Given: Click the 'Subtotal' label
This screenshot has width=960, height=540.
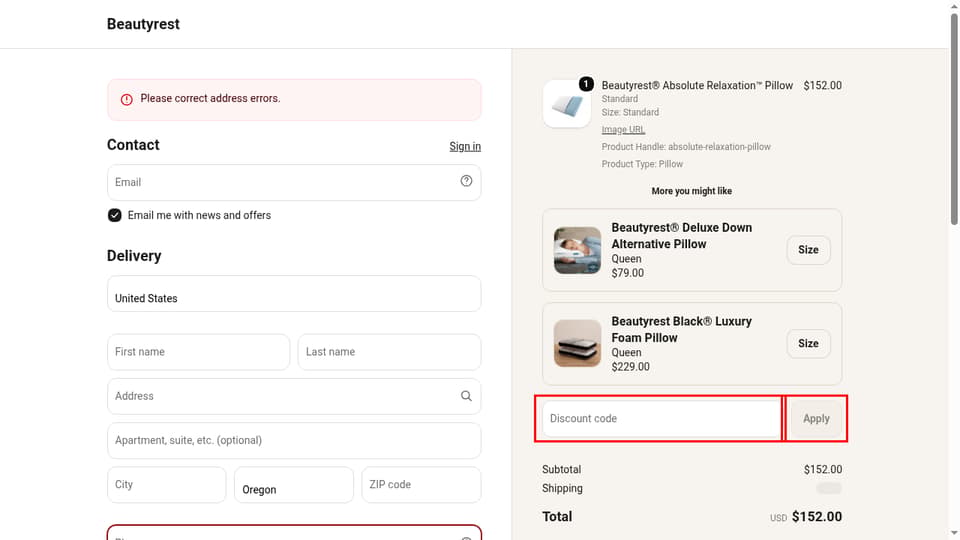Looking at the screenshot, I should [561, 470].
